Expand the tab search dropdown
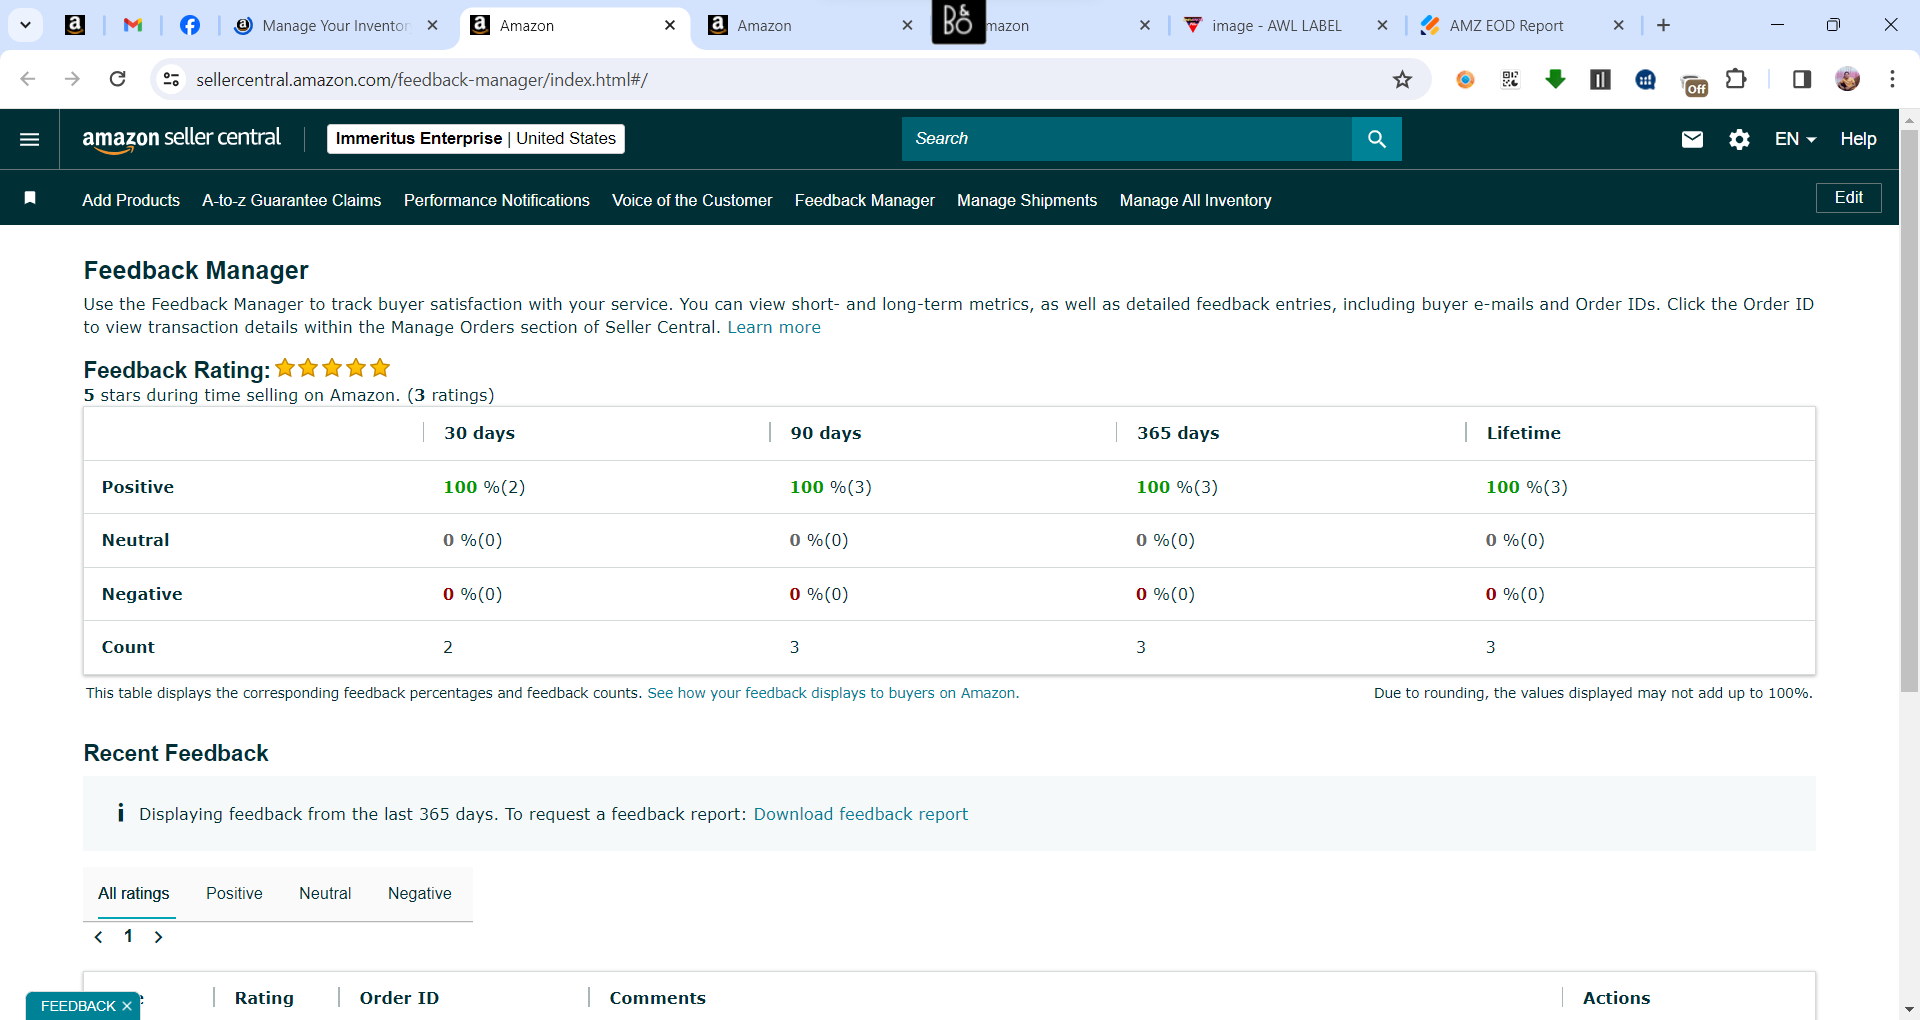Screen dimensions: 1920x1020 [x=26, y=25]
